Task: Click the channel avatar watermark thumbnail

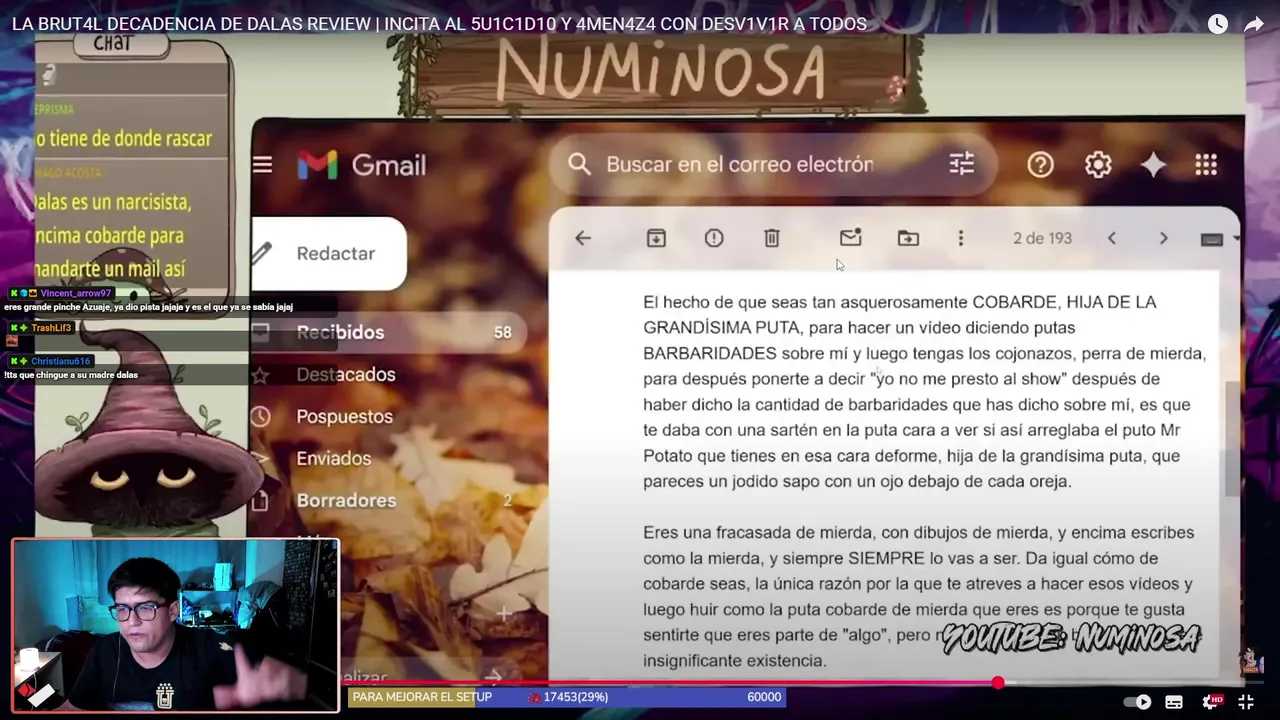Action: 1250,661
